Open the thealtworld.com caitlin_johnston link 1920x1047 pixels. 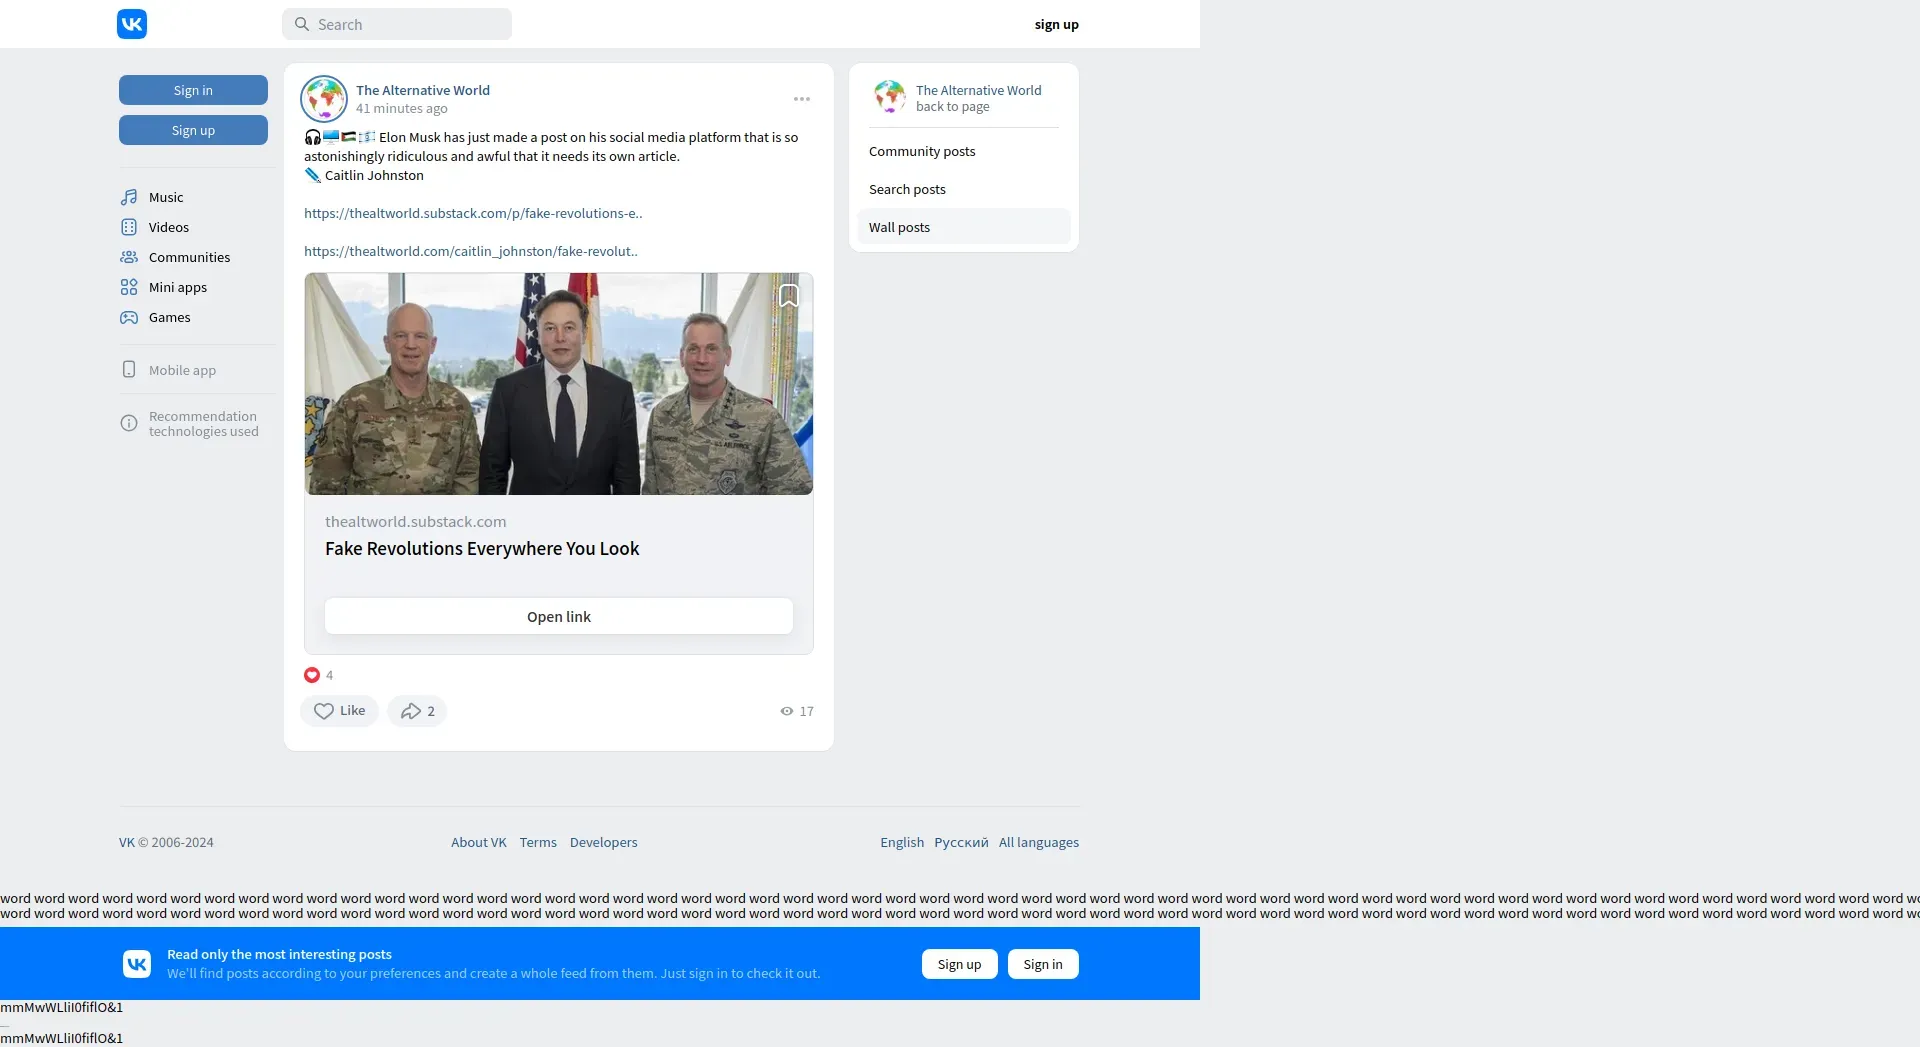pyautogui.click(x=471, y=251)
